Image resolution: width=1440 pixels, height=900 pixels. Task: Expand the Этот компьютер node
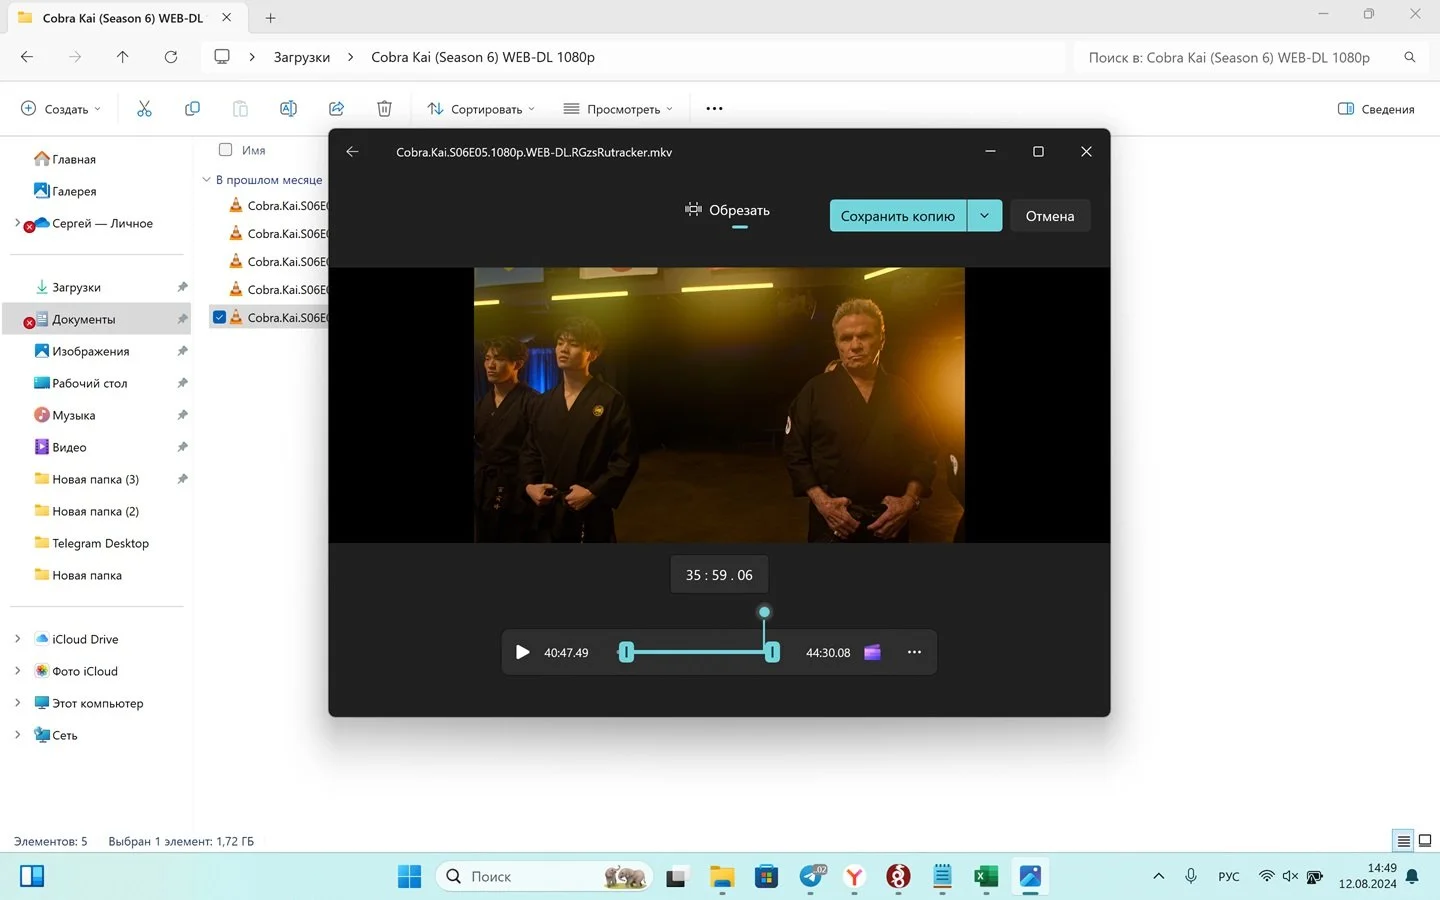point(17,703)
